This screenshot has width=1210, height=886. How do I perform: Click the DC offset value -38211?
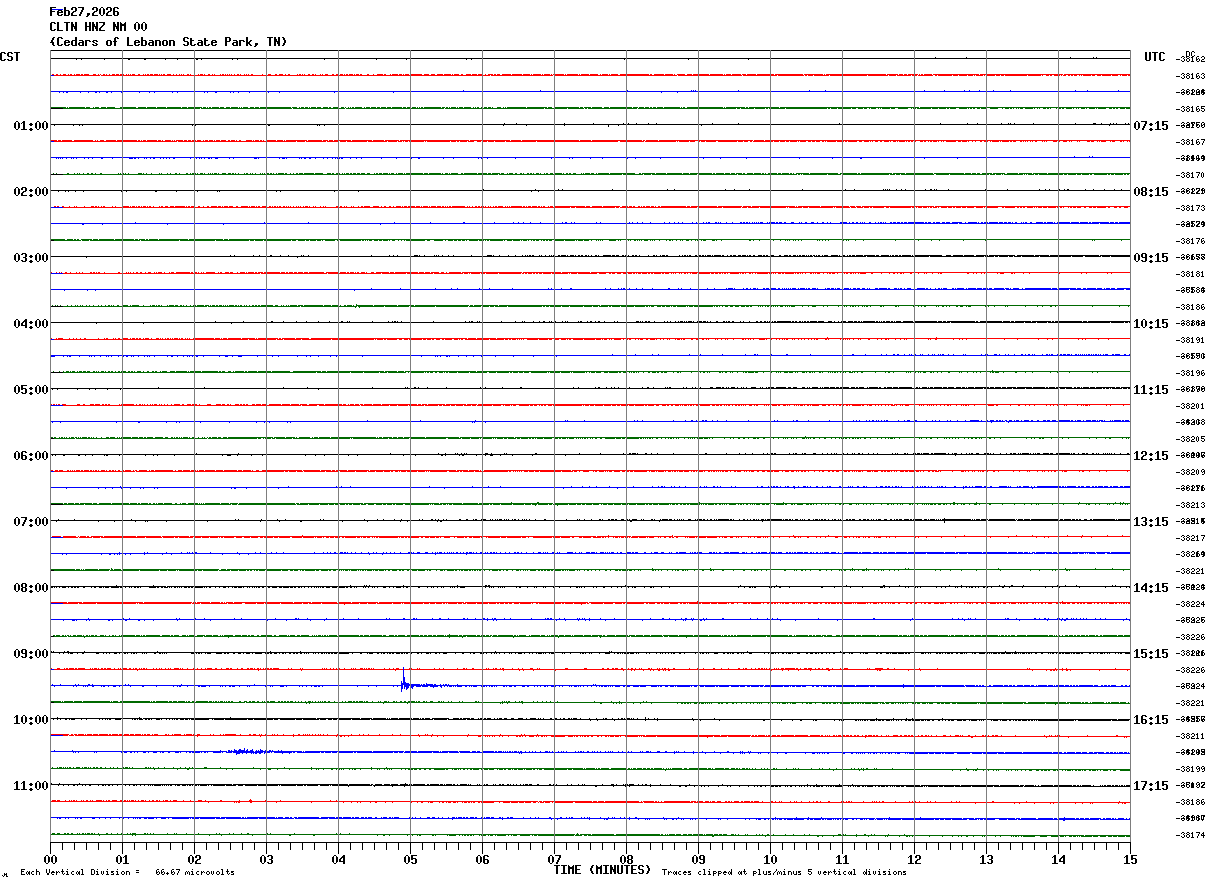click(x=1191, y=736)
